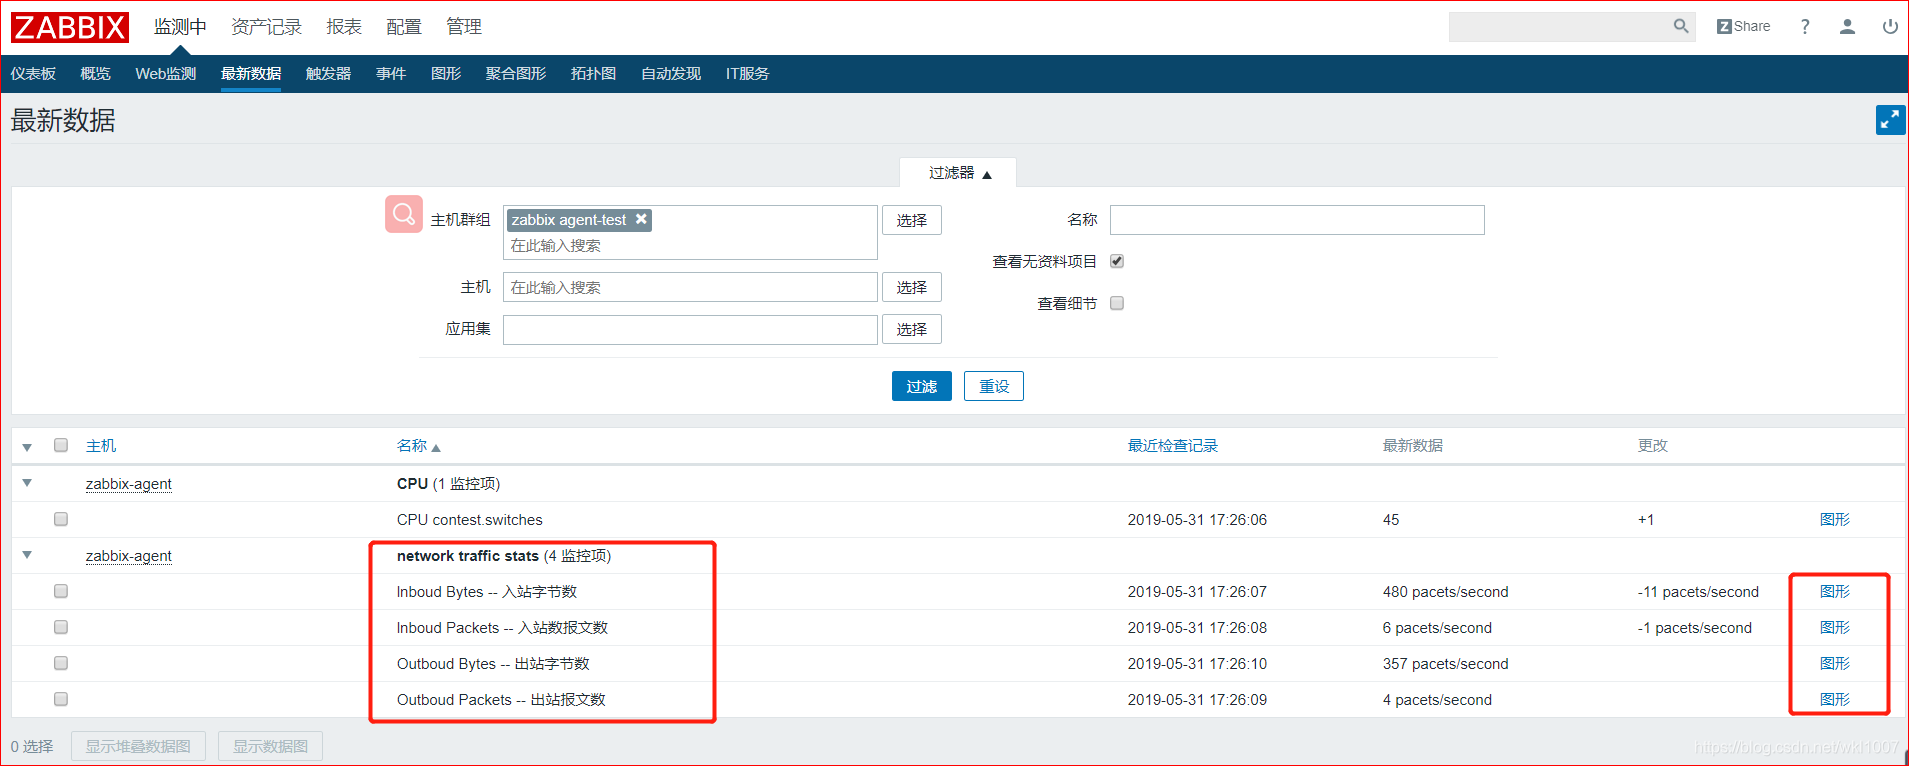Viewport: 1909px width, 766px height.
Task: Open 图形 for Outboud Packets
Action: tap(1835, 699)
